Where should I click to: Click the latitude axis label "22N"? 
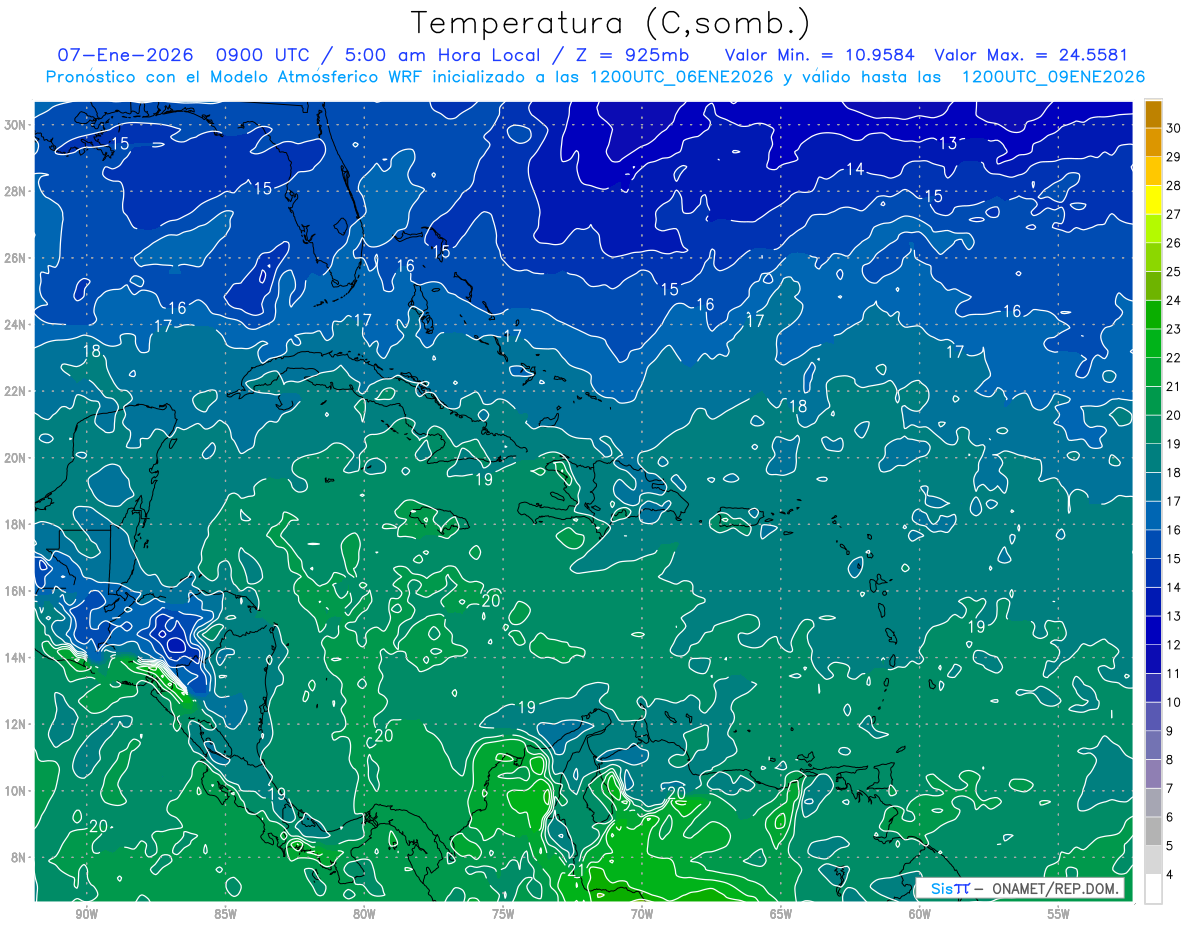15,391
